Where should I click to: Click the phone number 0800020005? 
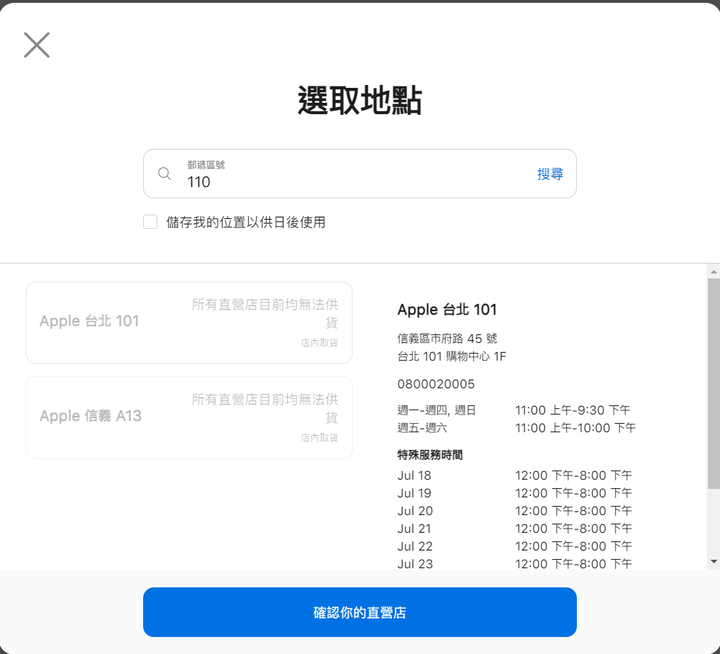[x=436, y=384]
